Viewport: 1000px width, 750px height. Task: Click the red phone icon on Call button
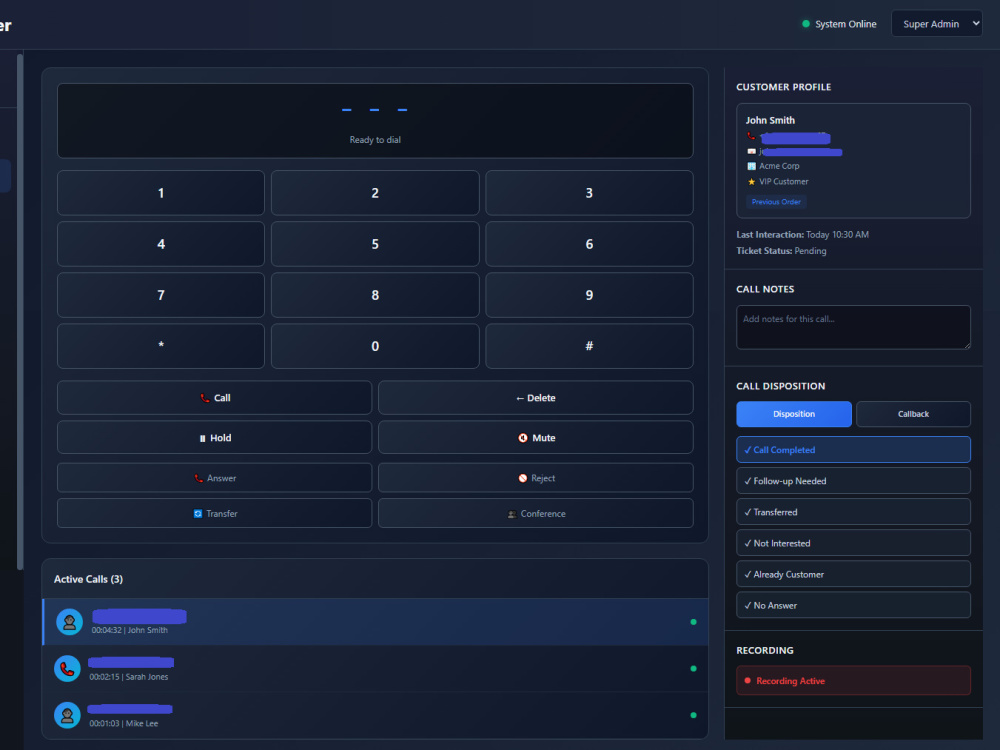[205, 398]
